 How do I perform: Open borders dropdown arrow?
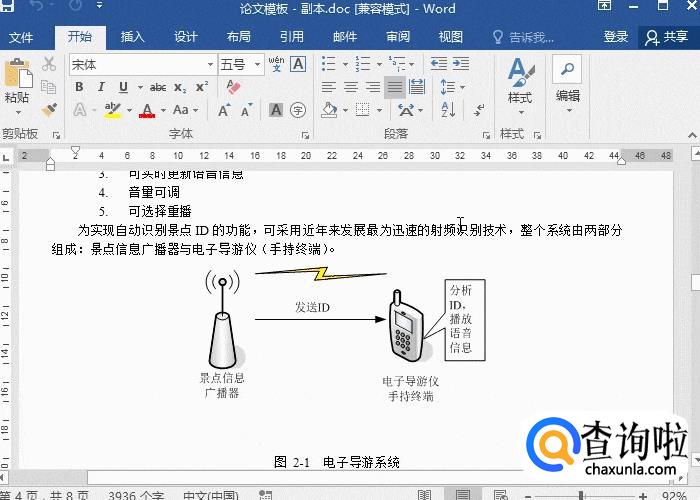click(x=379, y=110)
